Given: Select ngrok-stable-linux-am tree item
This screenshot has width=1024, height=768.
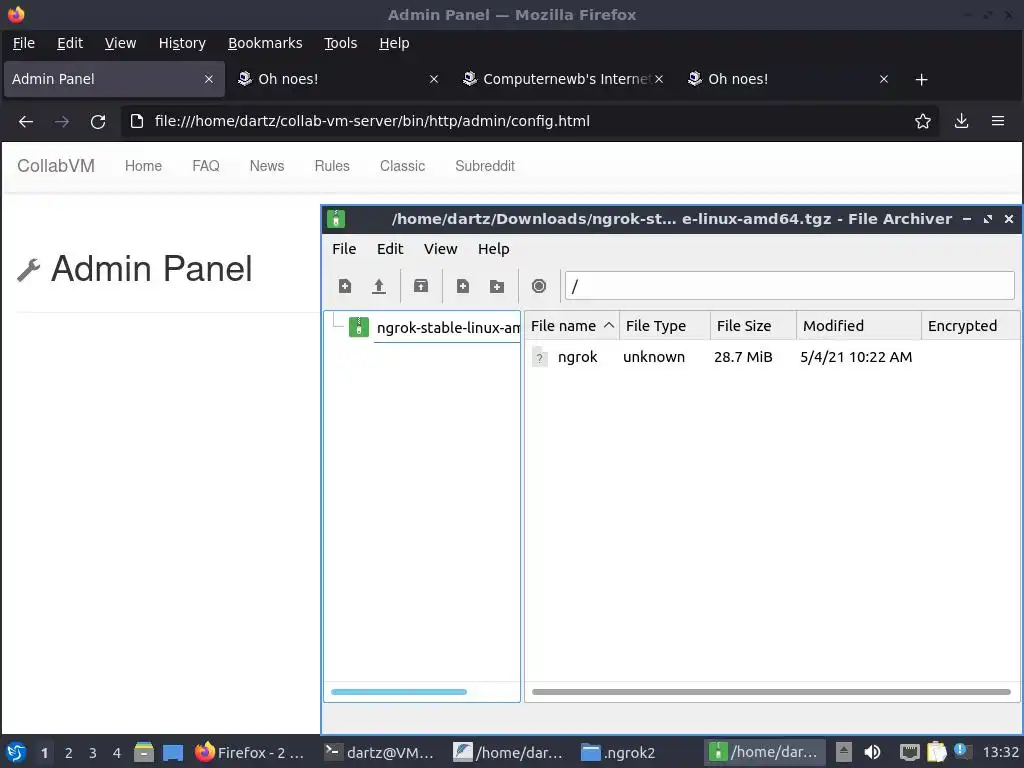Looking at the screenshot, I should click(x=448, y=327).
